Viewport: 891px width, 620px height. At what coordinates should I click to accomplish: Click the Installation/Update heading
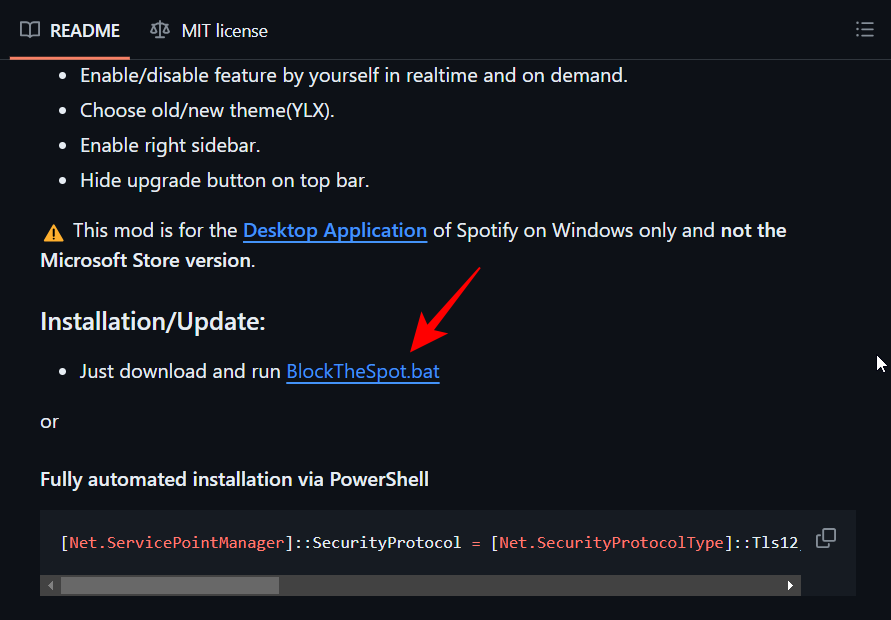[151, 321]
